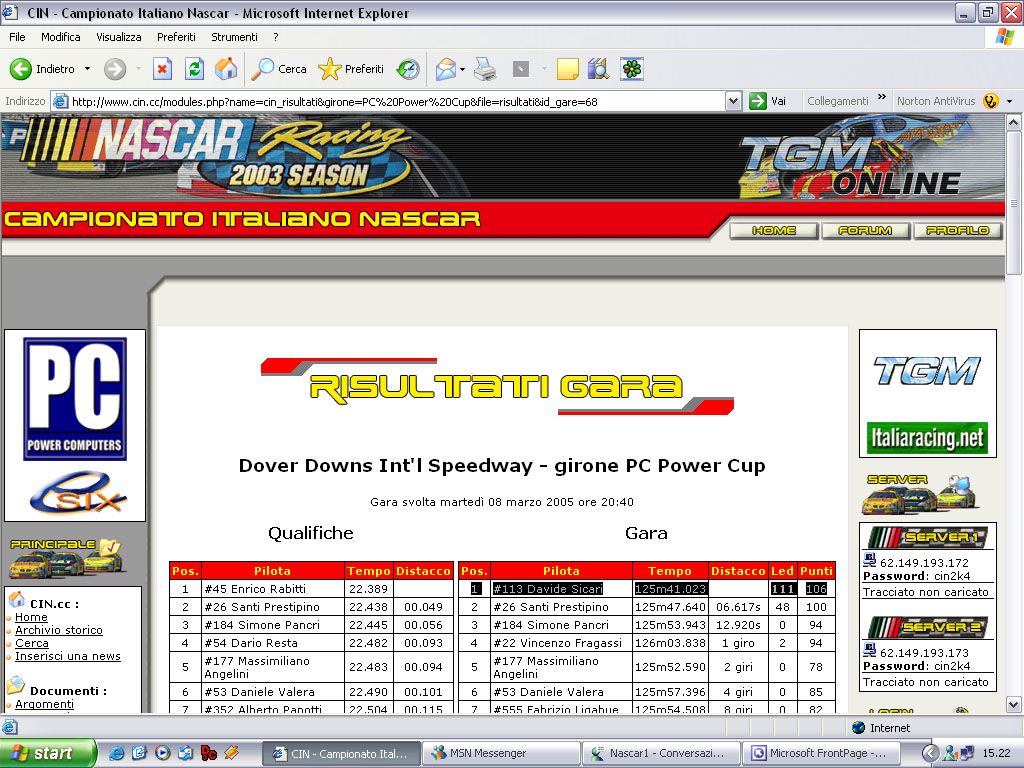Click the MSN Messenger tray icon
Screen dimensions: 1024x768
[950, 753]
